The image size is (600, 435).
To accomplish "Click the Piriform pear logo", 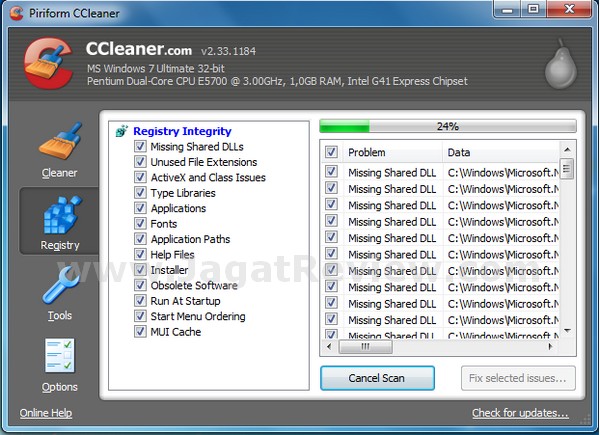I will tap(561, 64).
